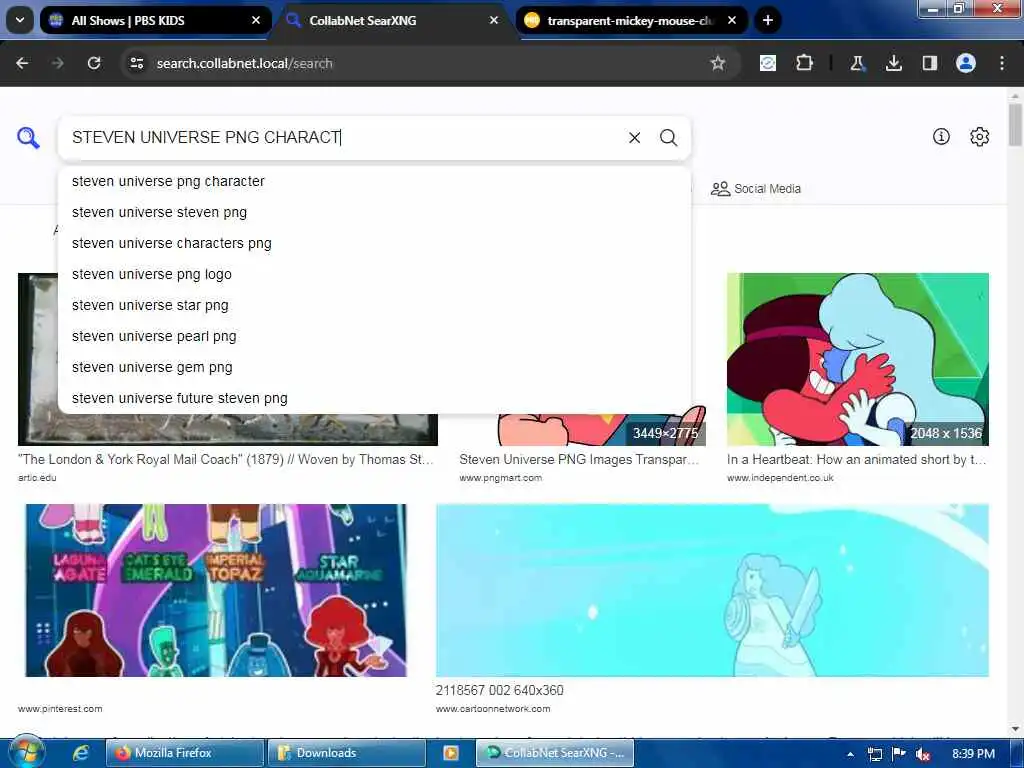
Task: Open a new browser tab
Action: (x=768, y=20)
